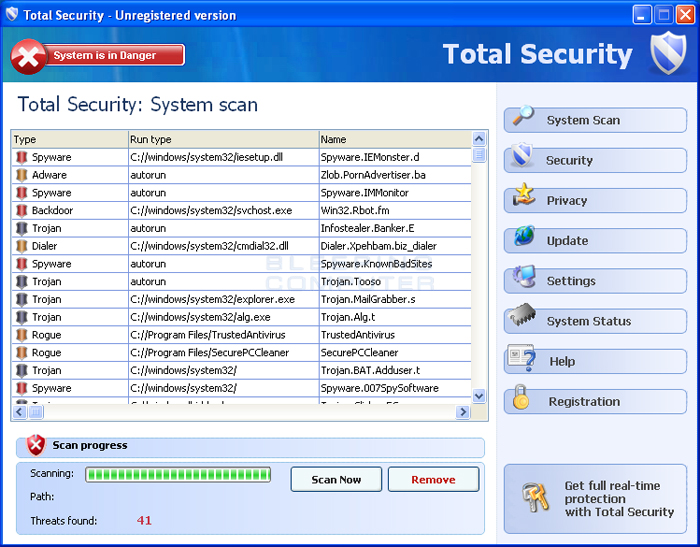Go to the Privacy section
This screenshot has width=700, height=547.
click(x=595, y=200)
